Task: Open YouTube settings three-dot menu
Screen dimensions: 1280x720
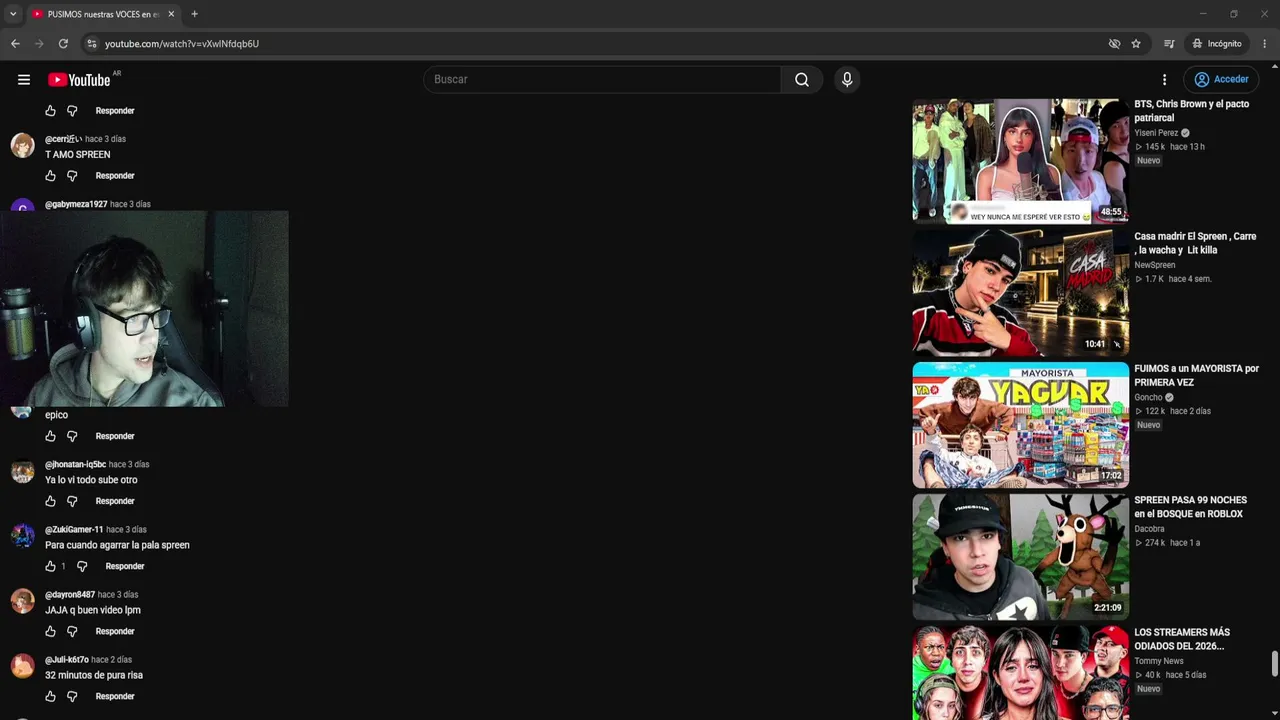Action: coord(1164,80)
